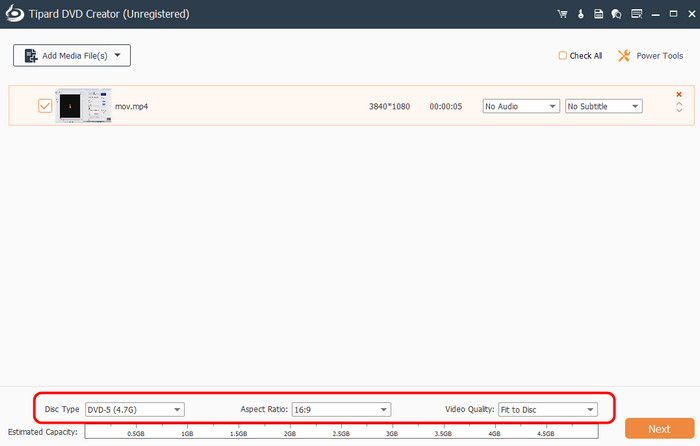Click the 3840*1080 resolution value
This screenshot has width=700, height=446.
click(389, 106)
